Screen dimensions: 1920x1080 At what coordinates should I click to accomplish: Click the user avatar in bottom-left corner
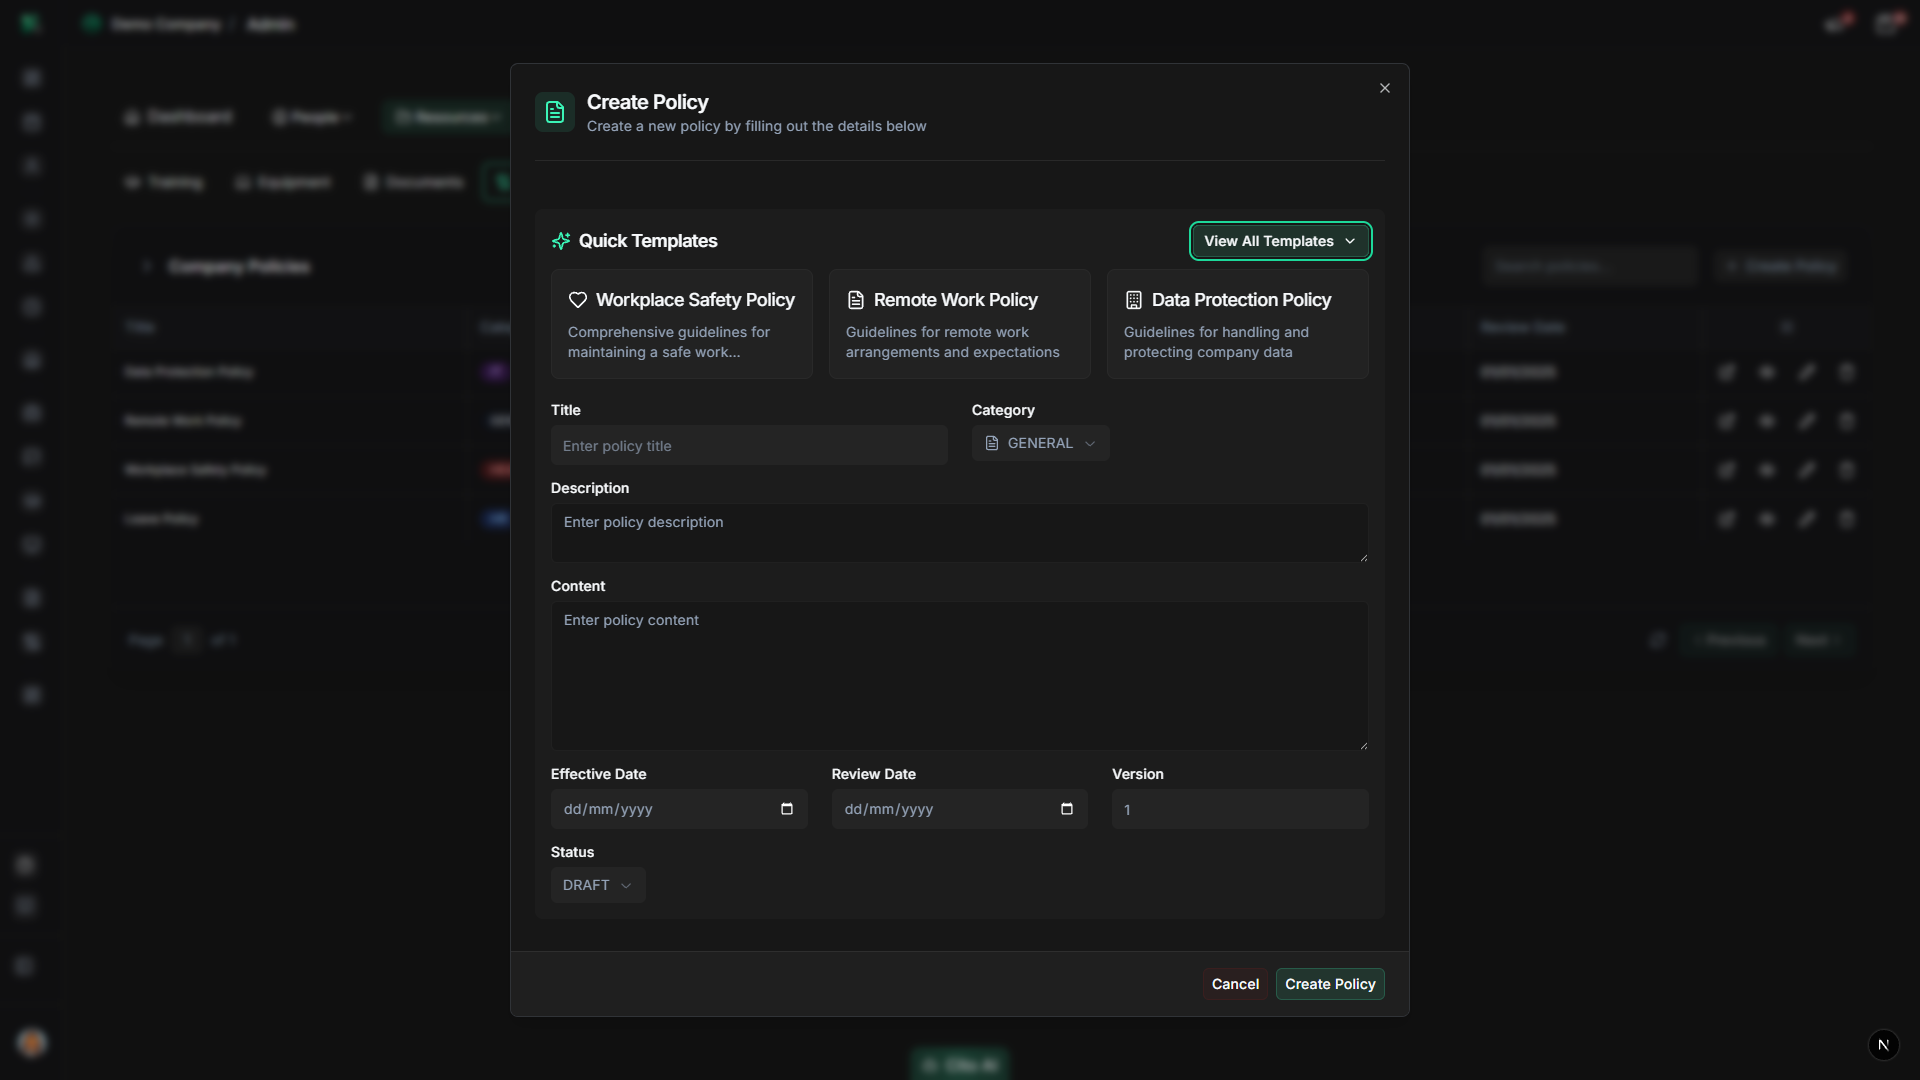click(32, 1042)
